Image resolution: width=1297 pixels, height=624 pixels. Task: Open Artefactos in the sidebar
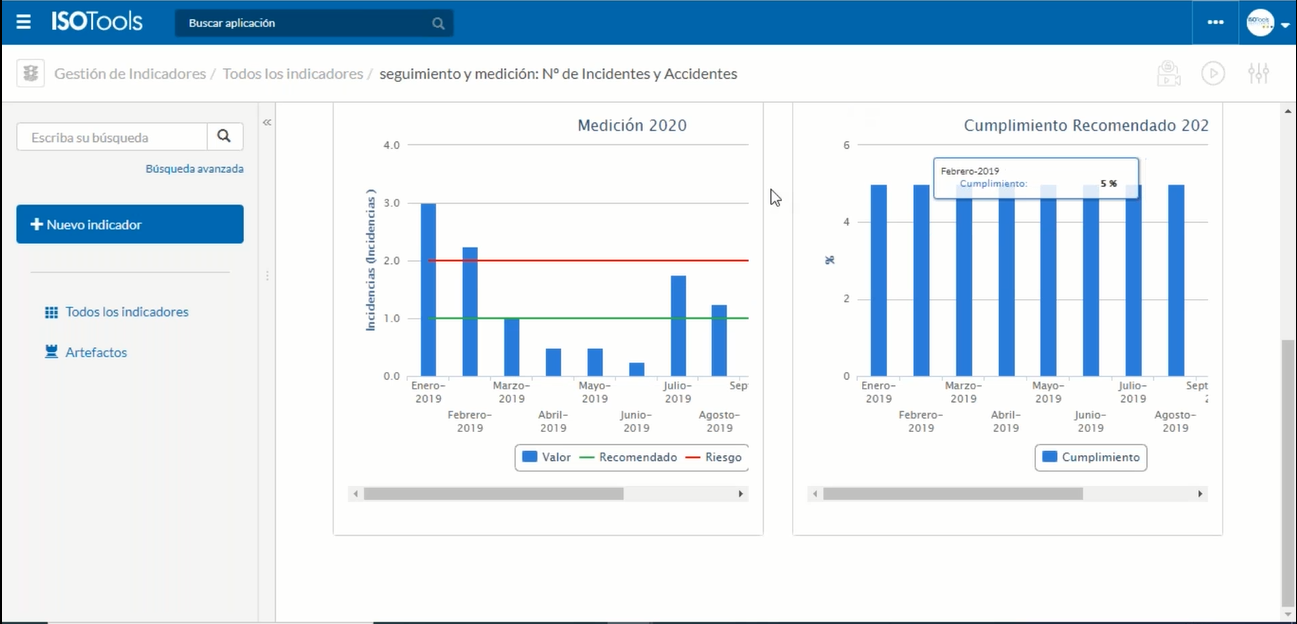[x=96, y=352]
